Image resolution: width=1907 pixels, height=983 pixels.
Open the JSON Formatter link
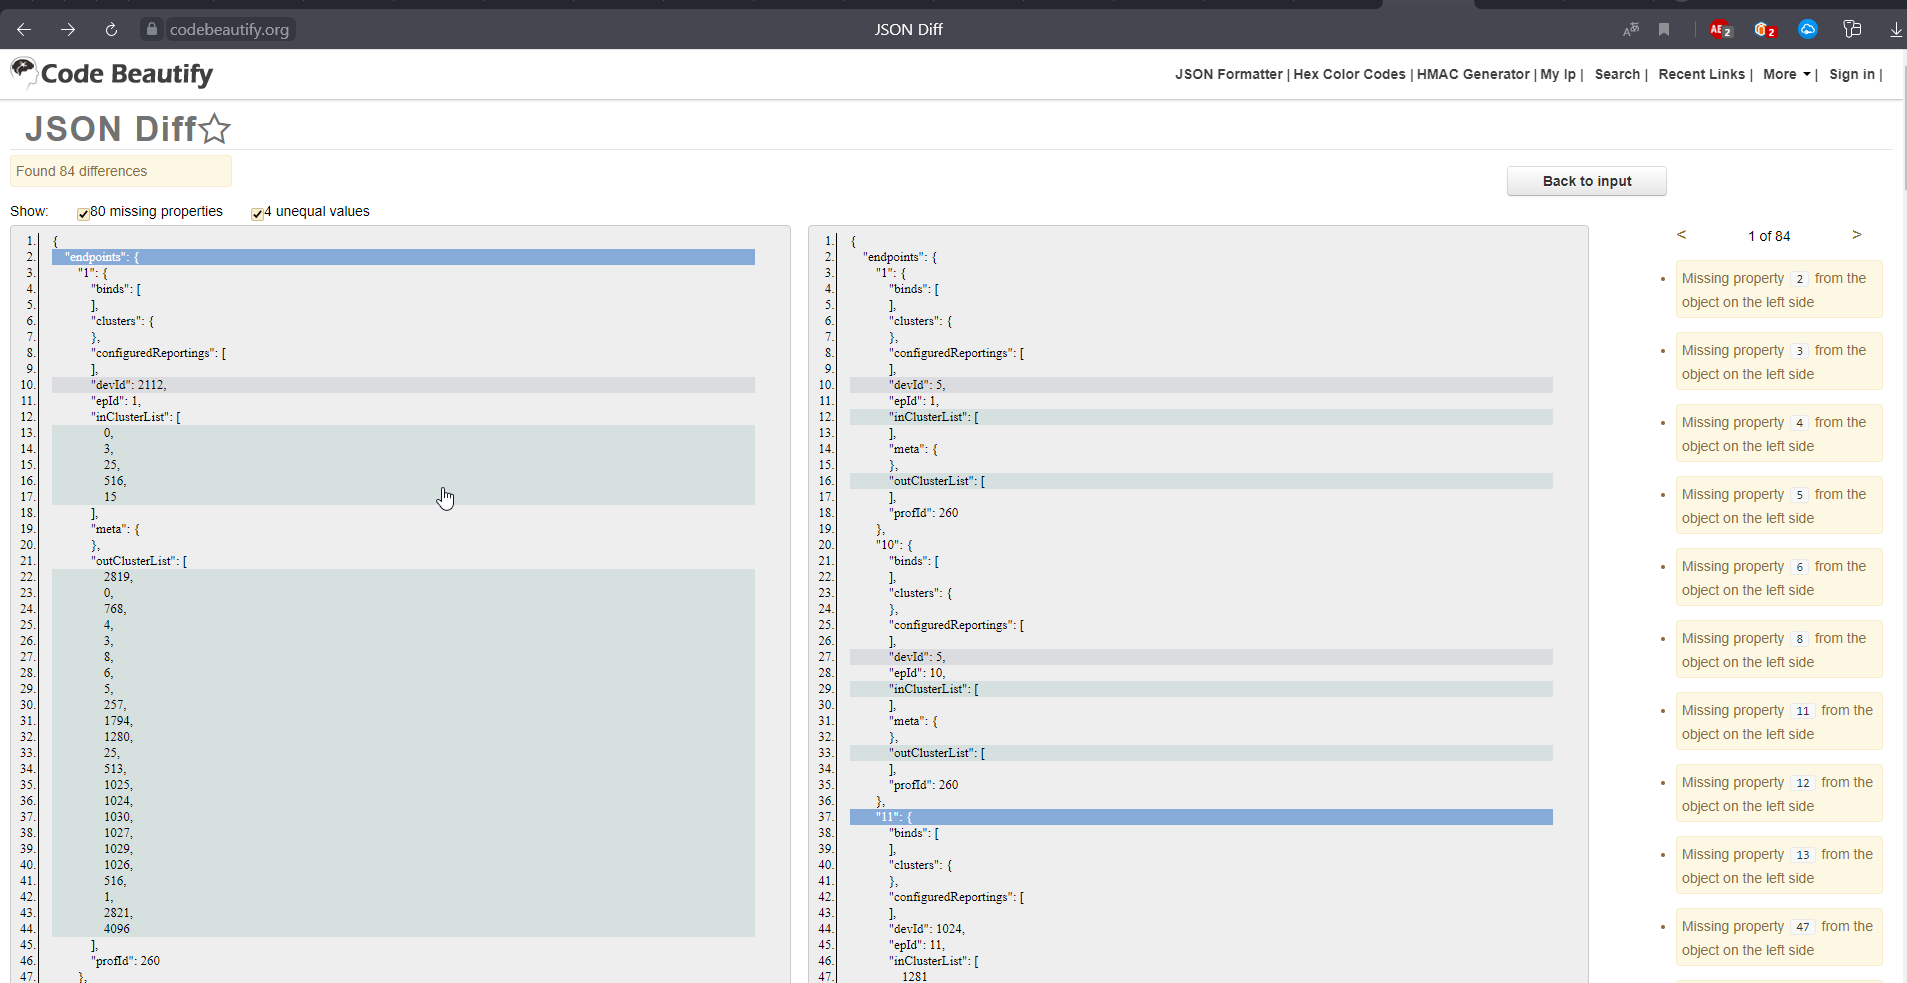click(1228, 74)
